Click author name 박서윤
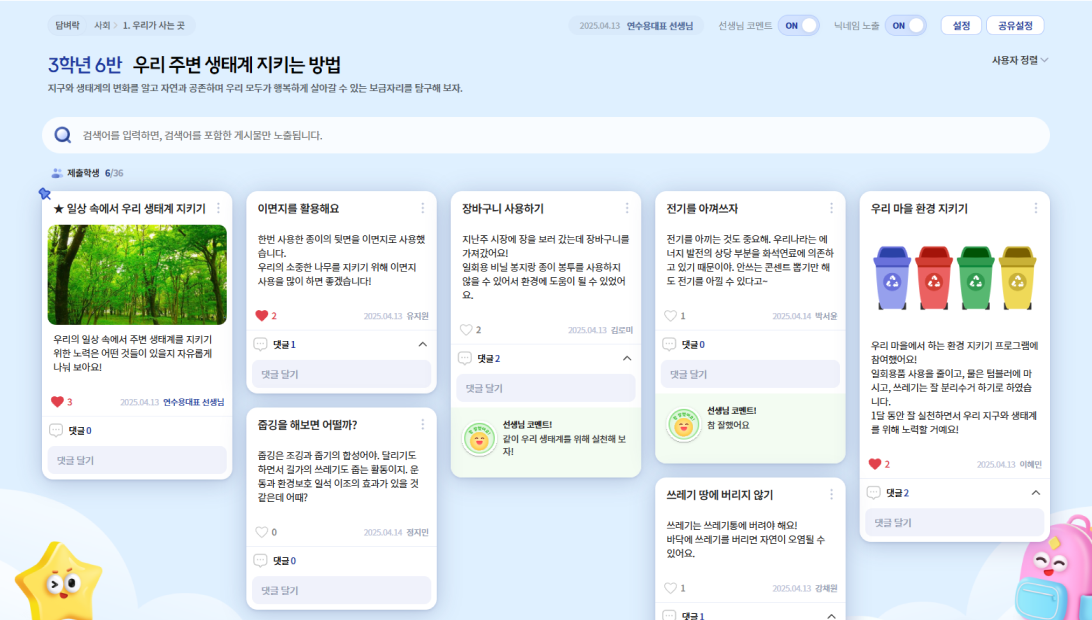The height and width of the screenshot is (620, 1092). [x=826, y=316]
